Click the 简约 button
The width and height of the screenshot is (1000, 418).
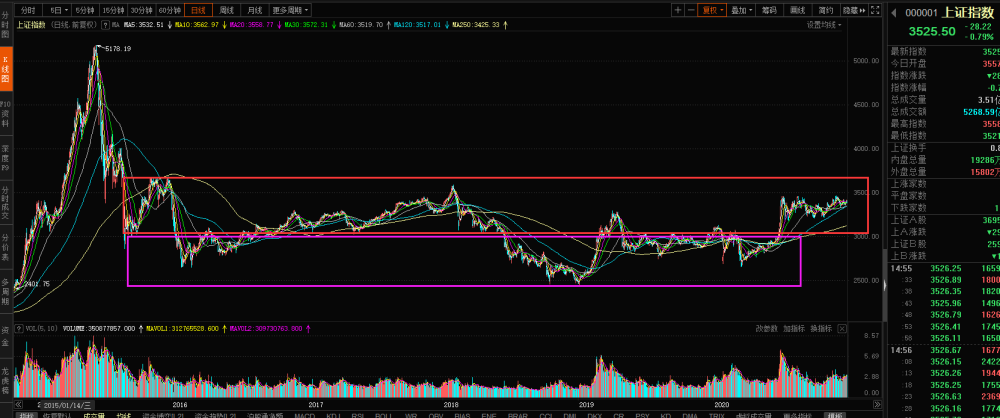coord(825,10)
